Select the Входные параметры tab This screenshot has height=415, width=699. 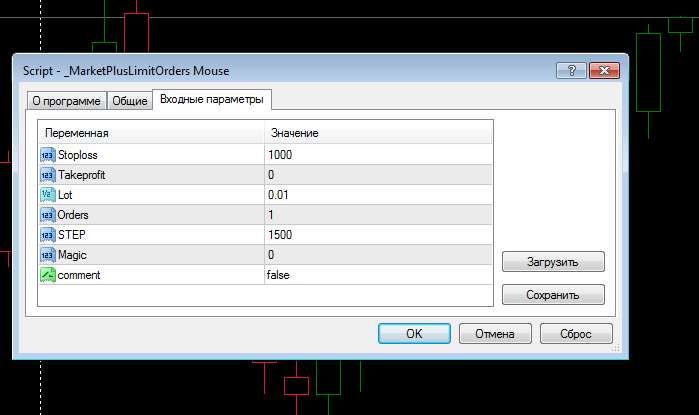(x=212, y=99)
